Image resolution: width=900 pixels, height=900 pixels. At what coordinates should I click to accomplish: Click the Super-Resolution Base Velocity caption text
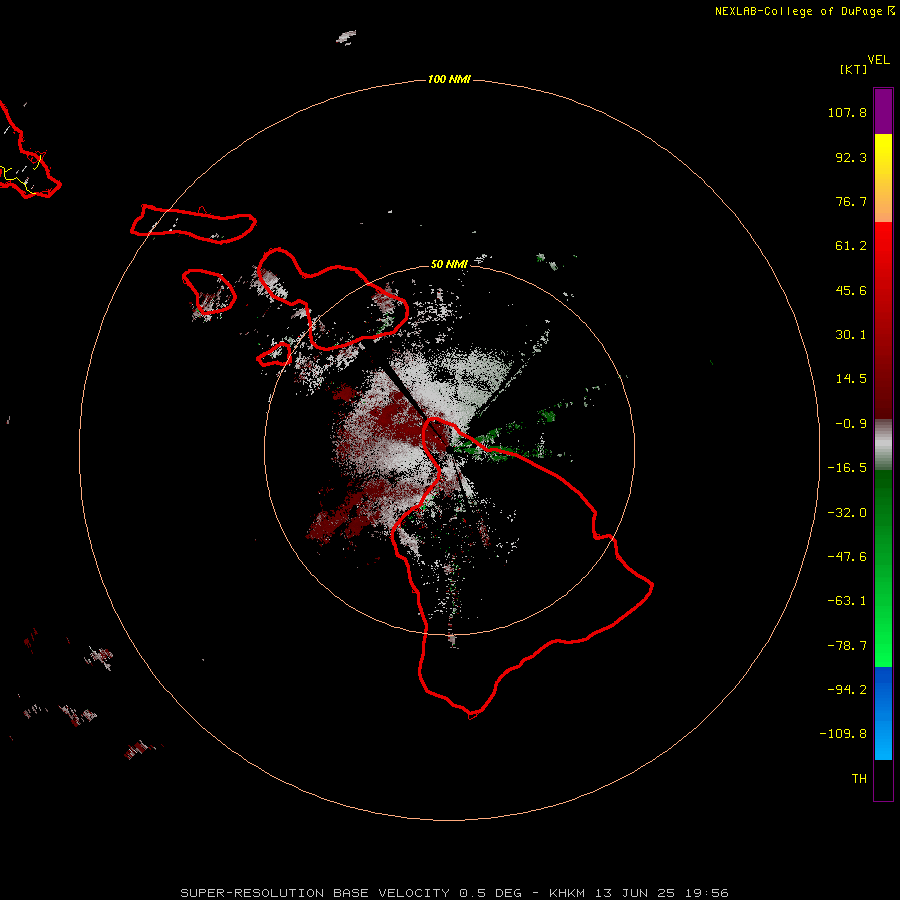click(x=454, y=893)
